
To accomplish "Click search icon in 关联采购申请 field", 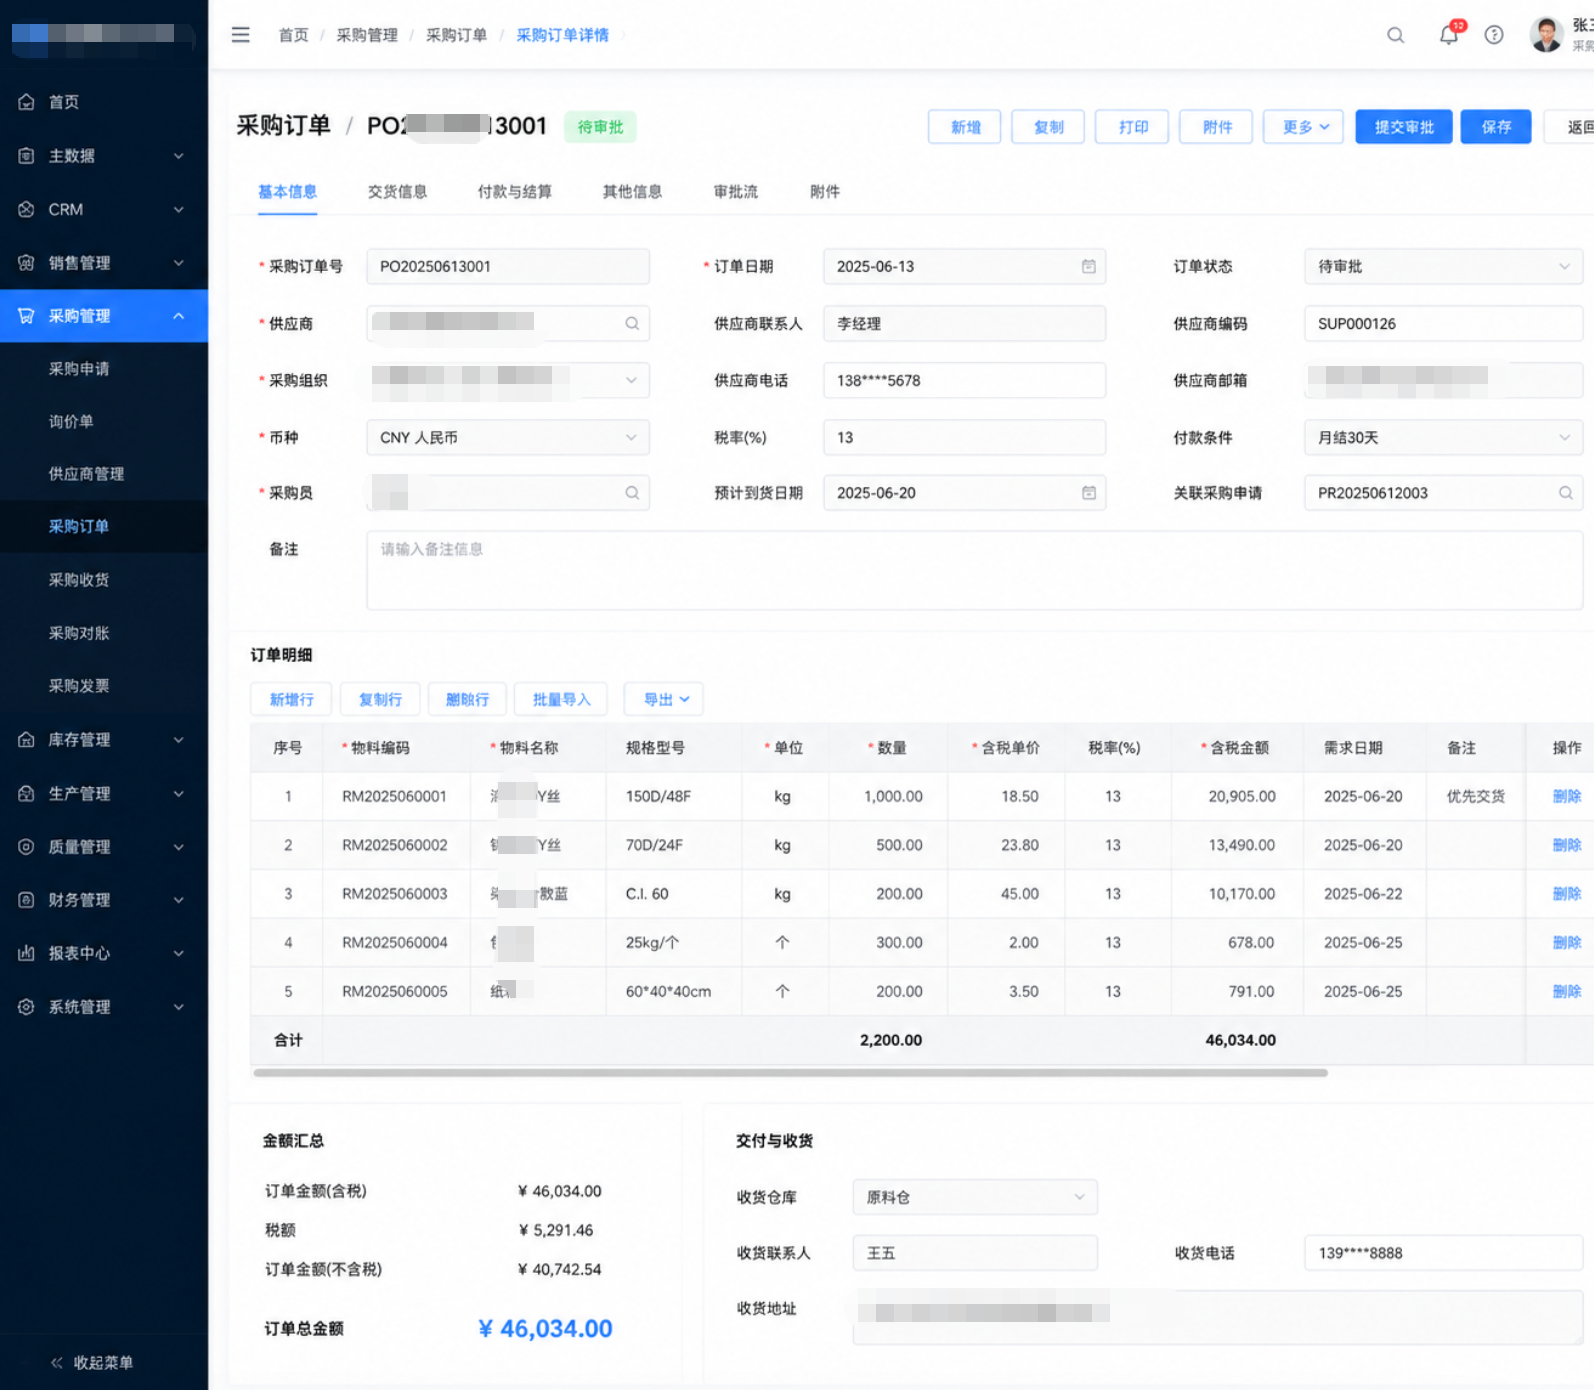I will pos(1565,493).
